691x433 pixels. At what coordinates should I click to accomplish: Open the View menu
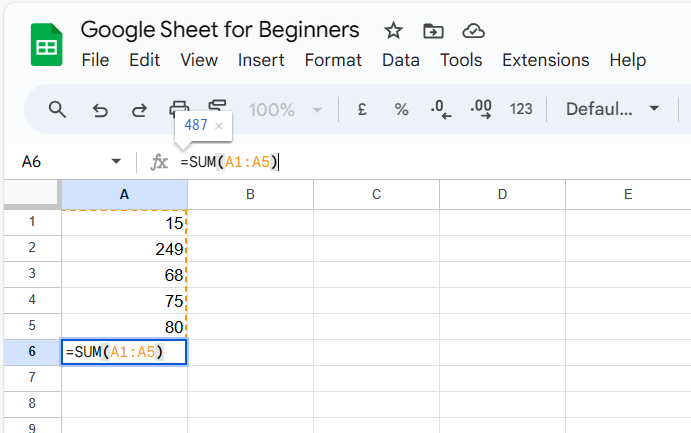tap(199, 60)
